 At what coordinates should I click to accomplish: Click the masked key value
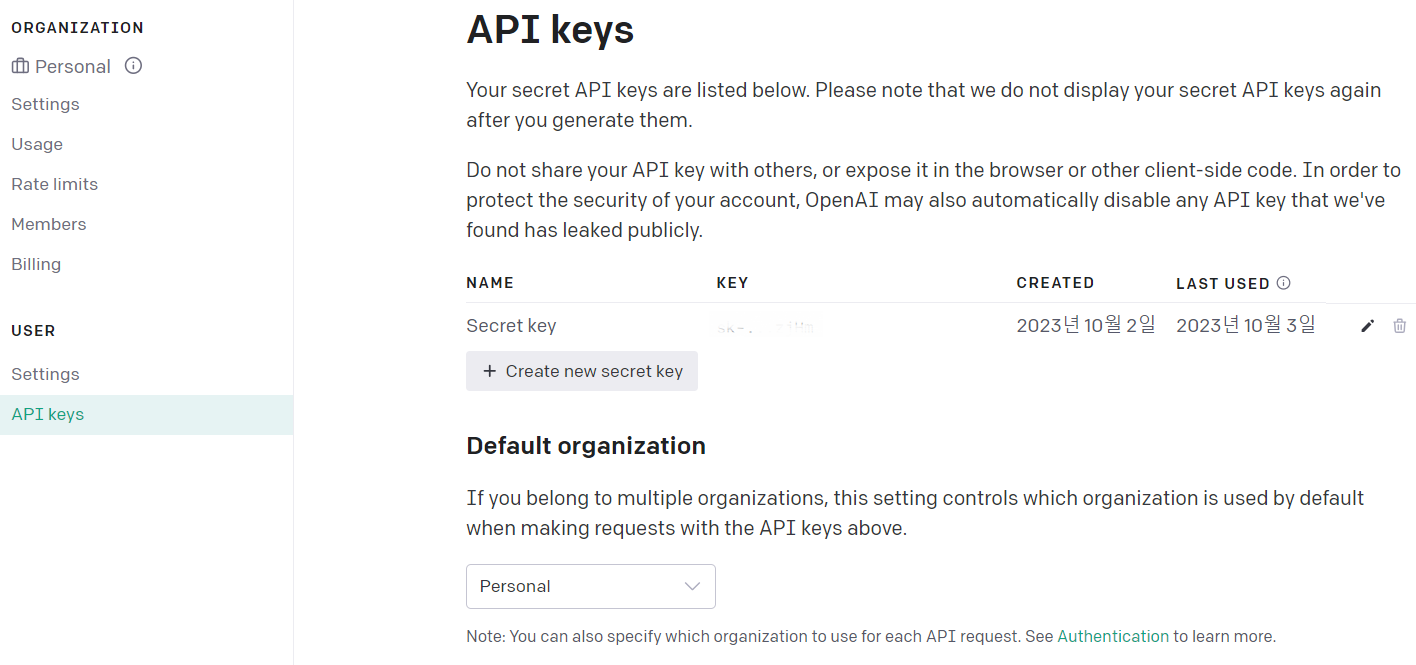(x=766, y=327)
